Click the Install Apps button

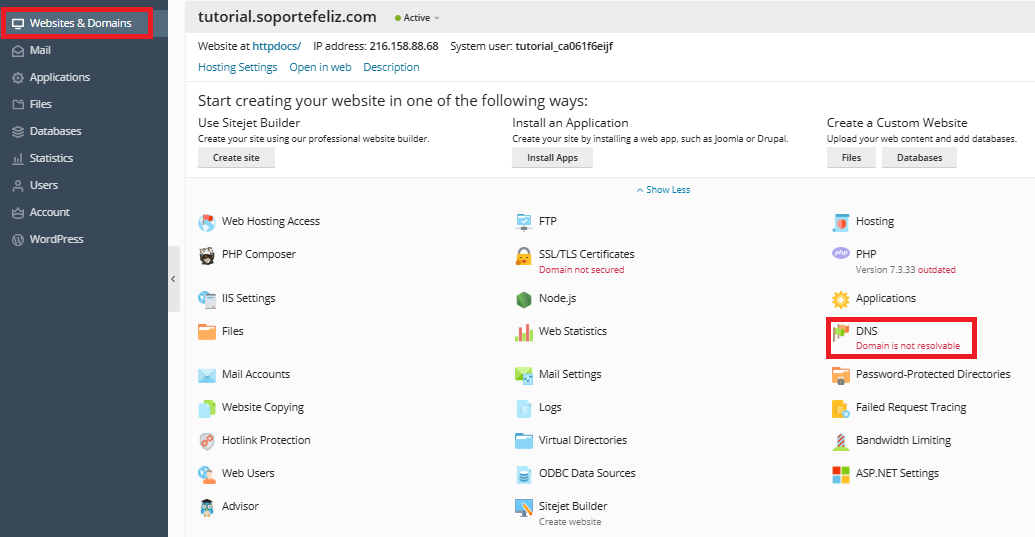pyautogui.click(x=552, y=158)
